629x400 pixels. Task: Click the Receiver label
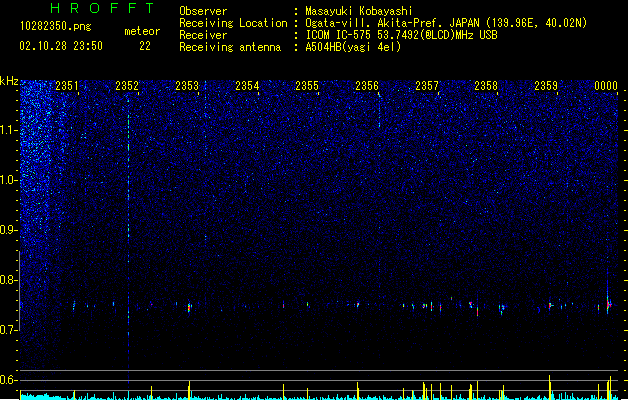(203, 35)
